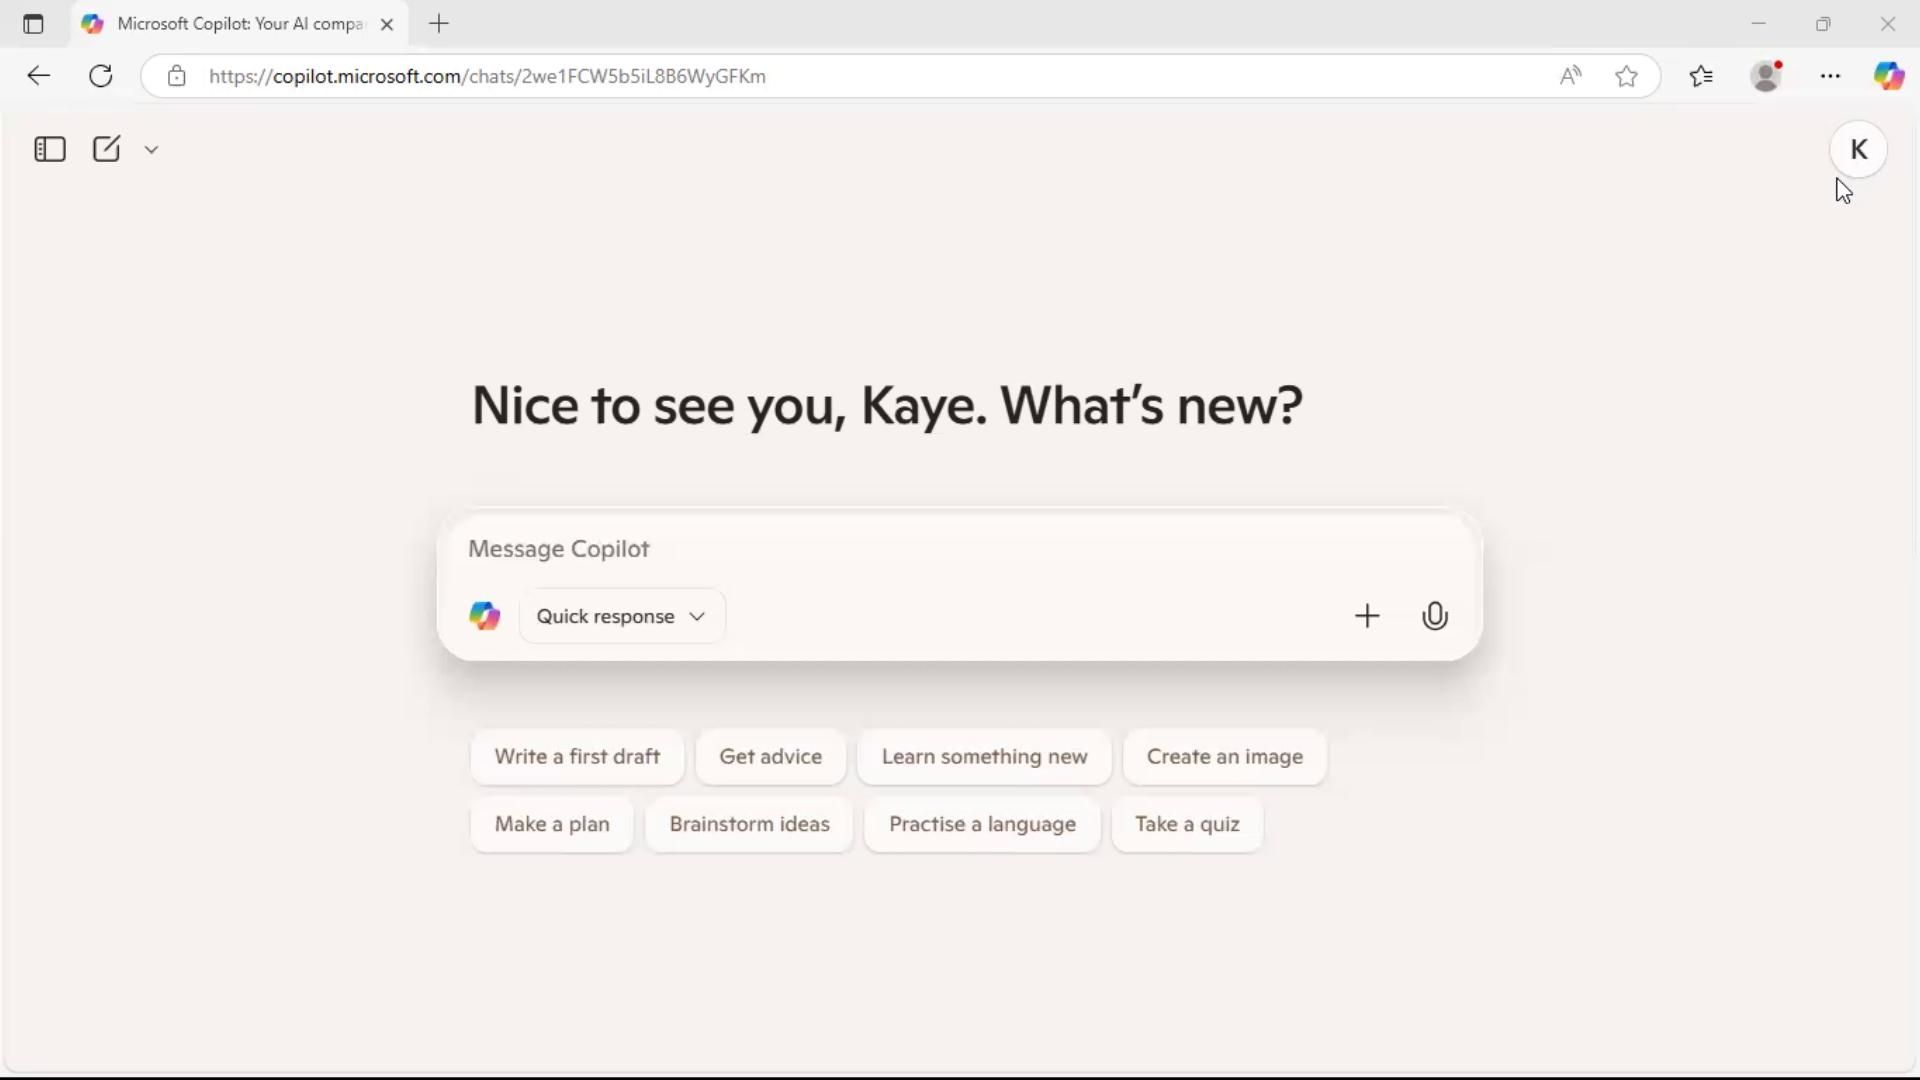This screenshot has height=1080, width=1920.
Task: Click the Practise a language suggestion
Action: (x=983, y=825)
